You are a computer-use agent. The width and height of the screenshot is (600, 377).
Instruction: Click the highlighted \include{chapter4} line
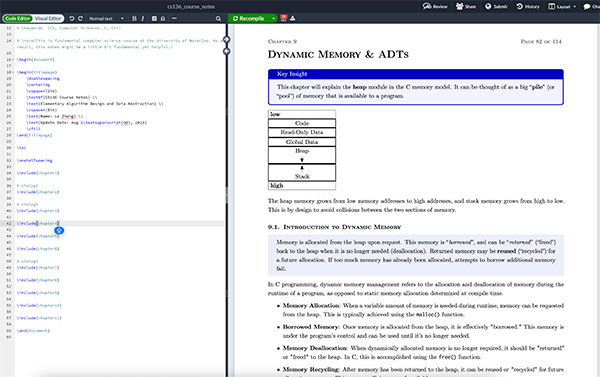click(x=38, y=224)
